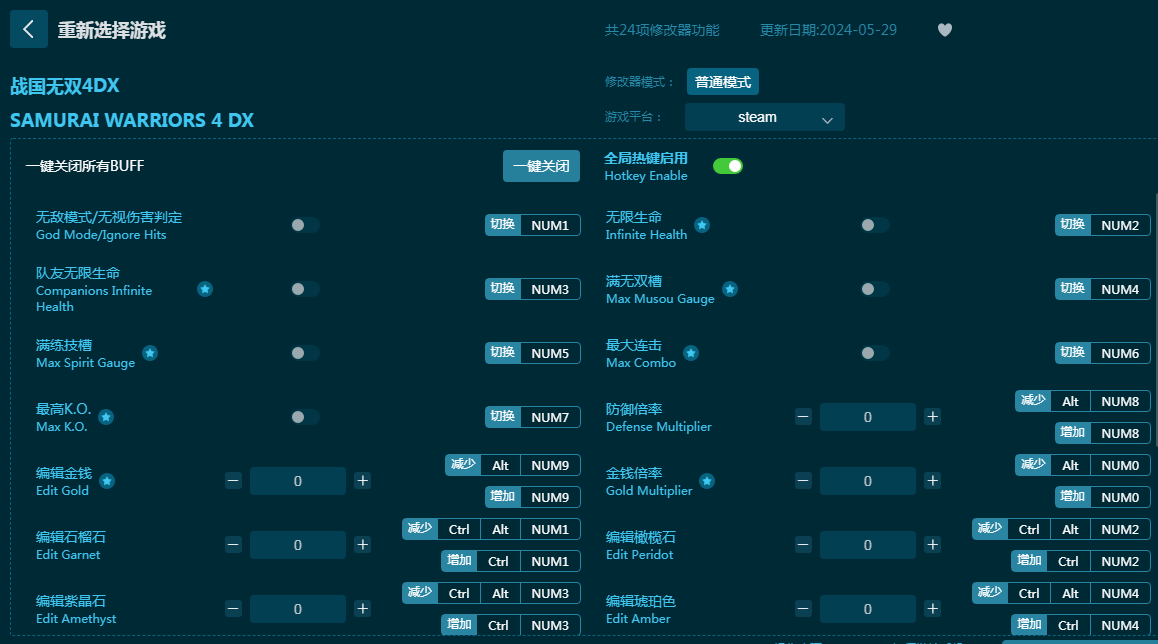The width and height of the screenshot is (1158, 644).
Task: Click star icon beside Companions Infinite Health
Action: coord(205,289)
